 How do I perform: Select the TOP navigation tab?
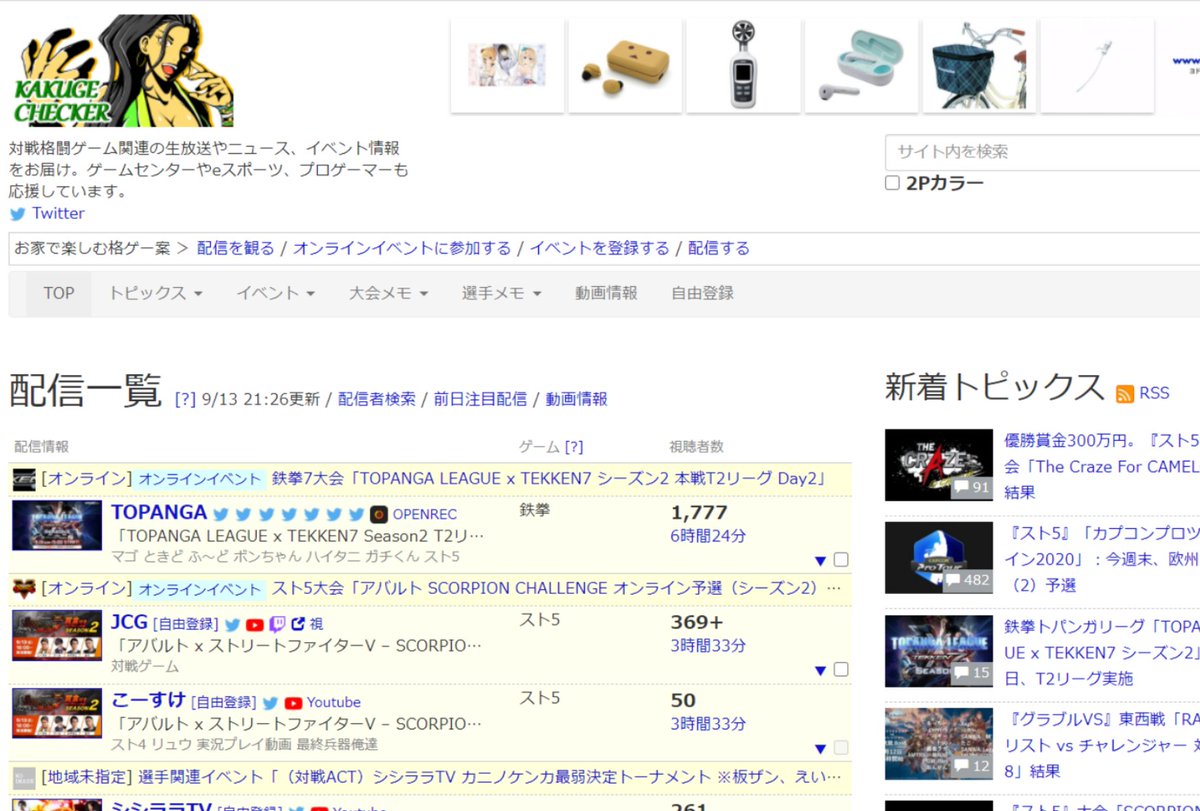(58, 293)
